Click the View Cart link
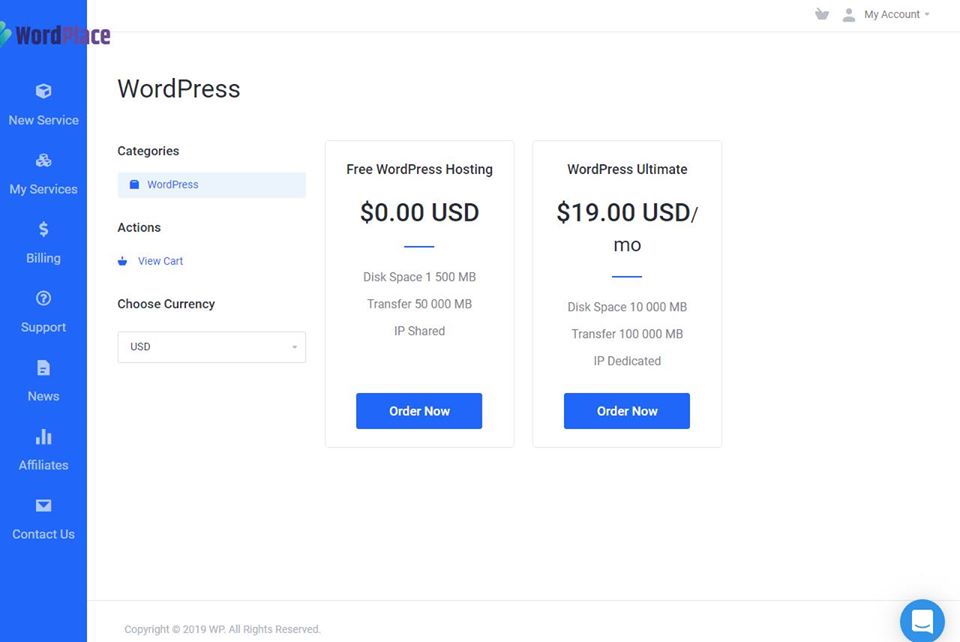 [x=160, y=261]
